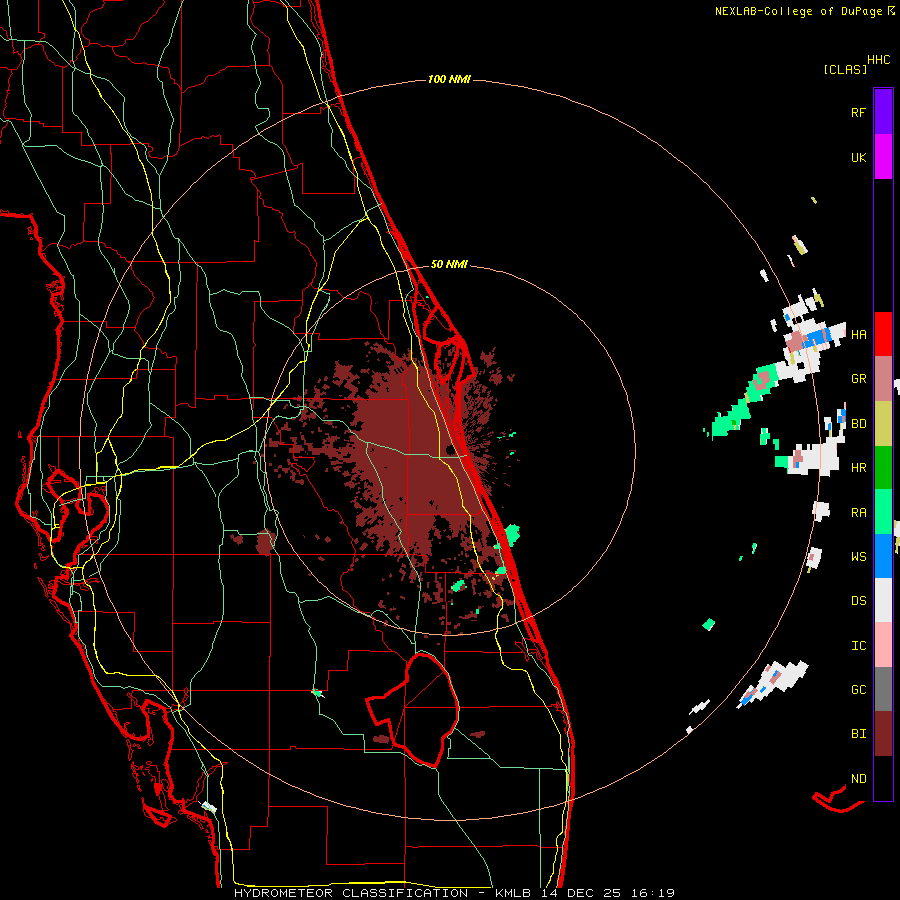This screenshot has width=900, height=900.
Task: Click the [CLAS] legend header
Action: (x=845, y=69)
